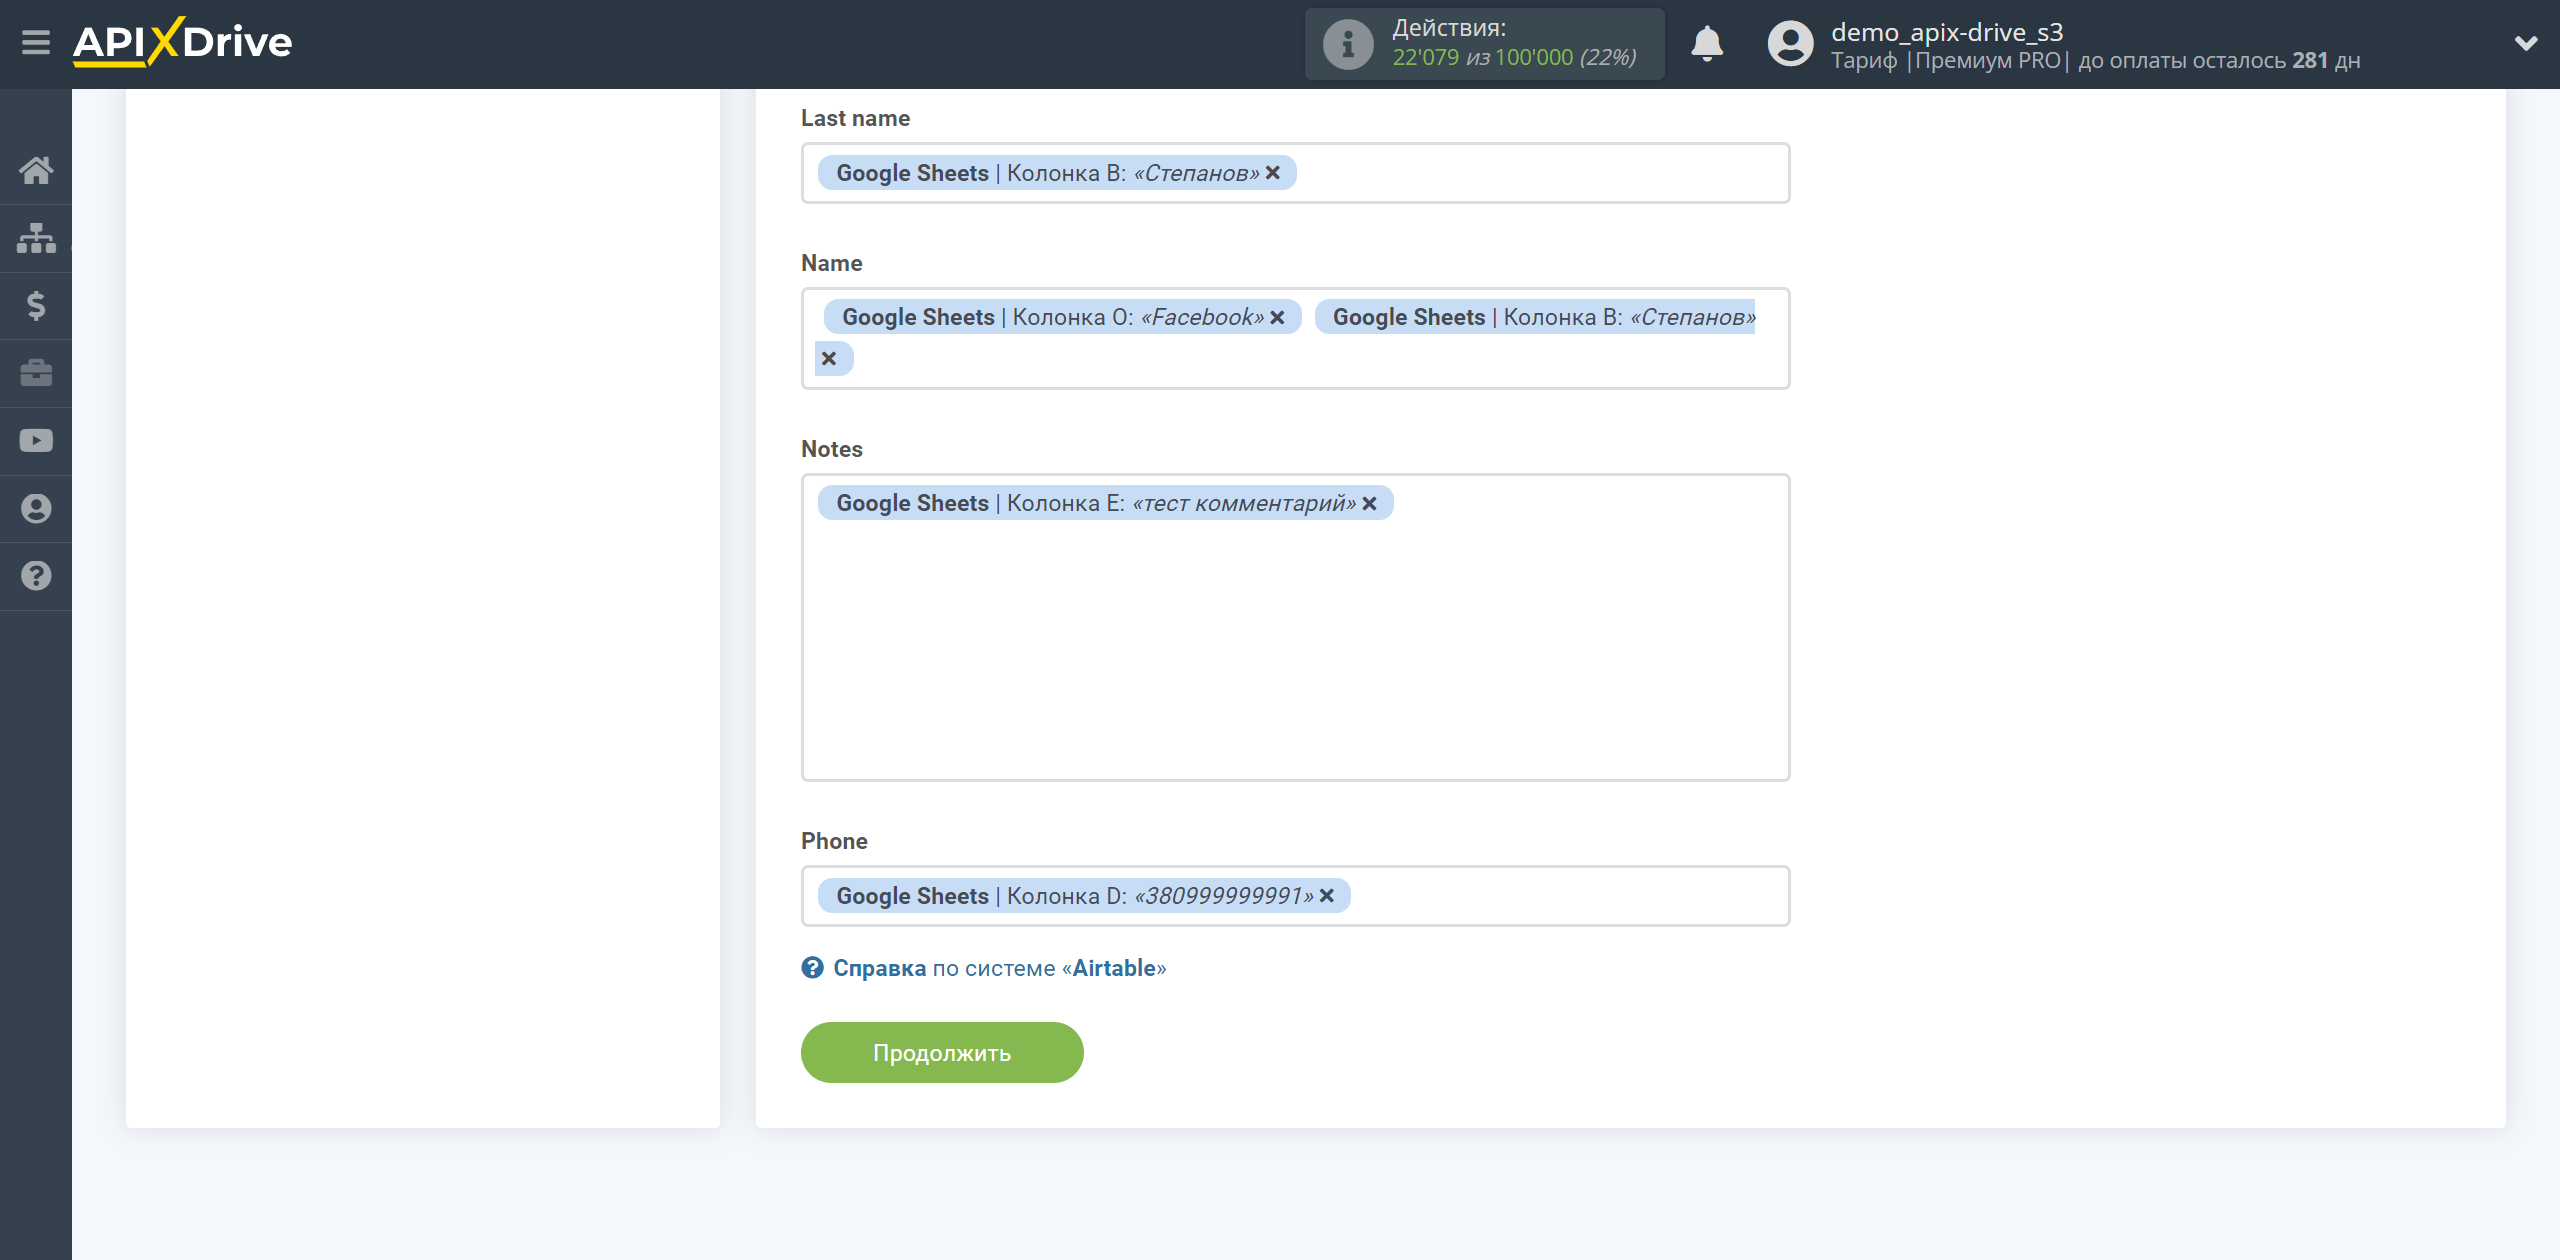Click inside the Last name field
Screen dimensions: 2560x1260
(x=1295, y=173)
